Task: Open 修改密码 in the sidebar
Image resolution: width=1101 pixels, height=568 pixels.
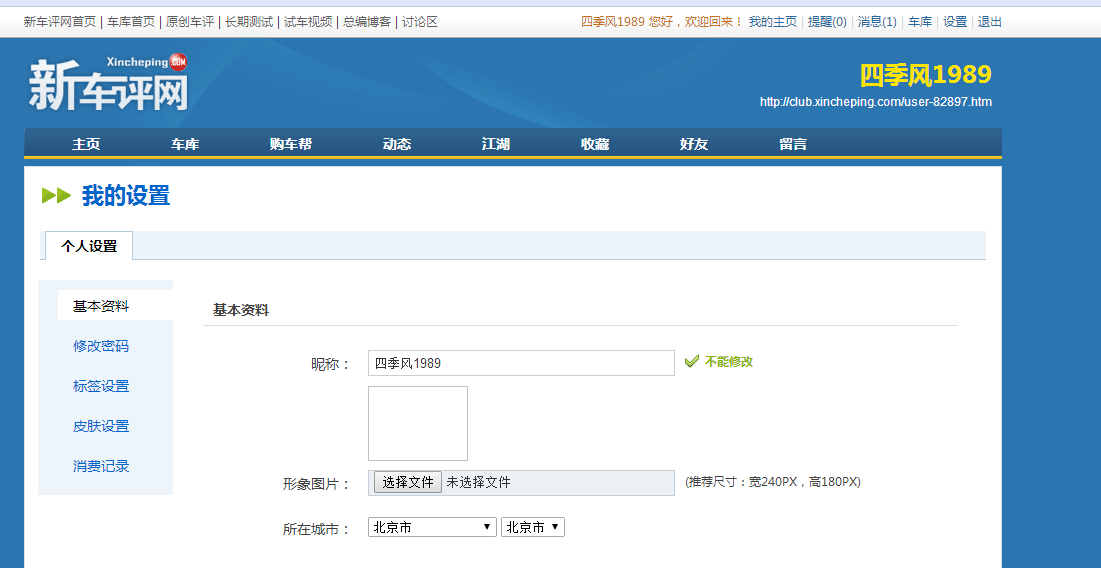Action: 101,346
